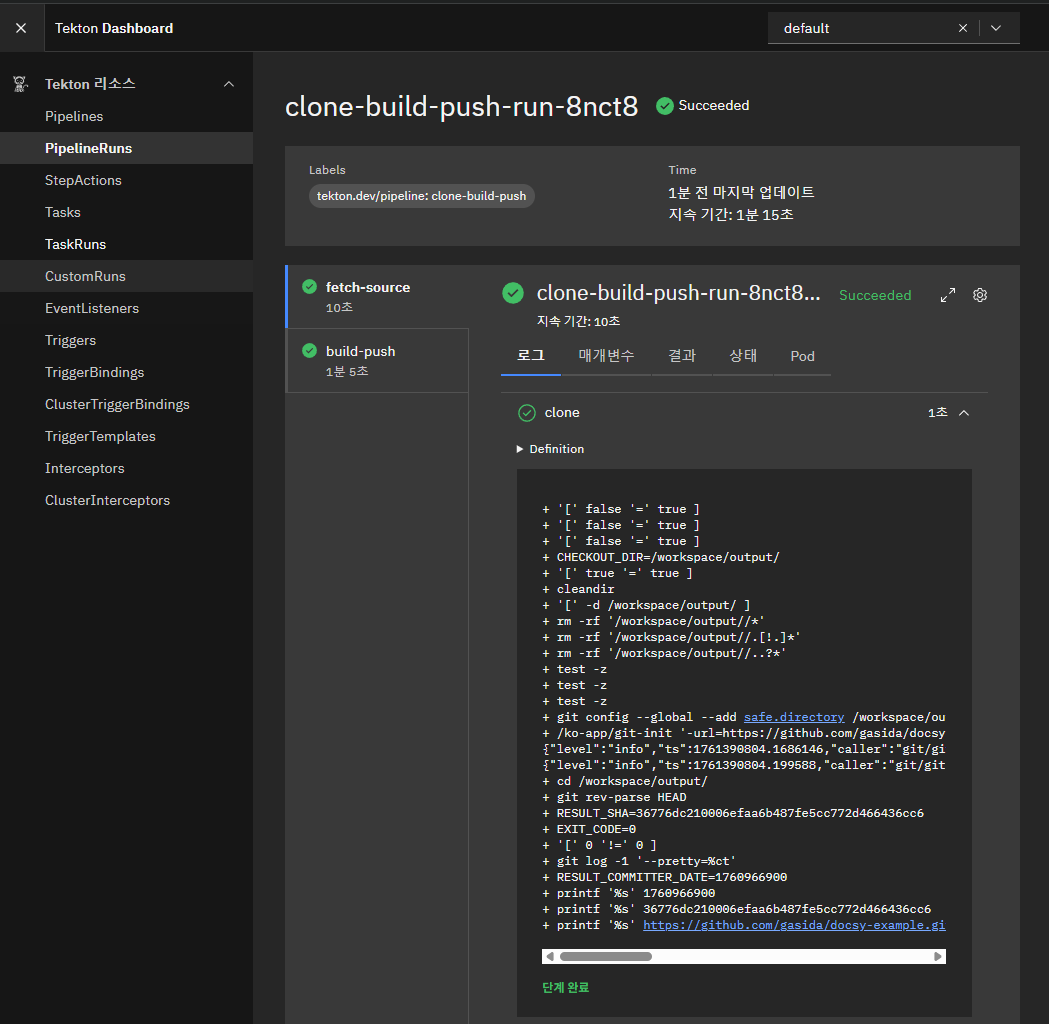Maximize the log view with expand icon

tap(948, 295)
